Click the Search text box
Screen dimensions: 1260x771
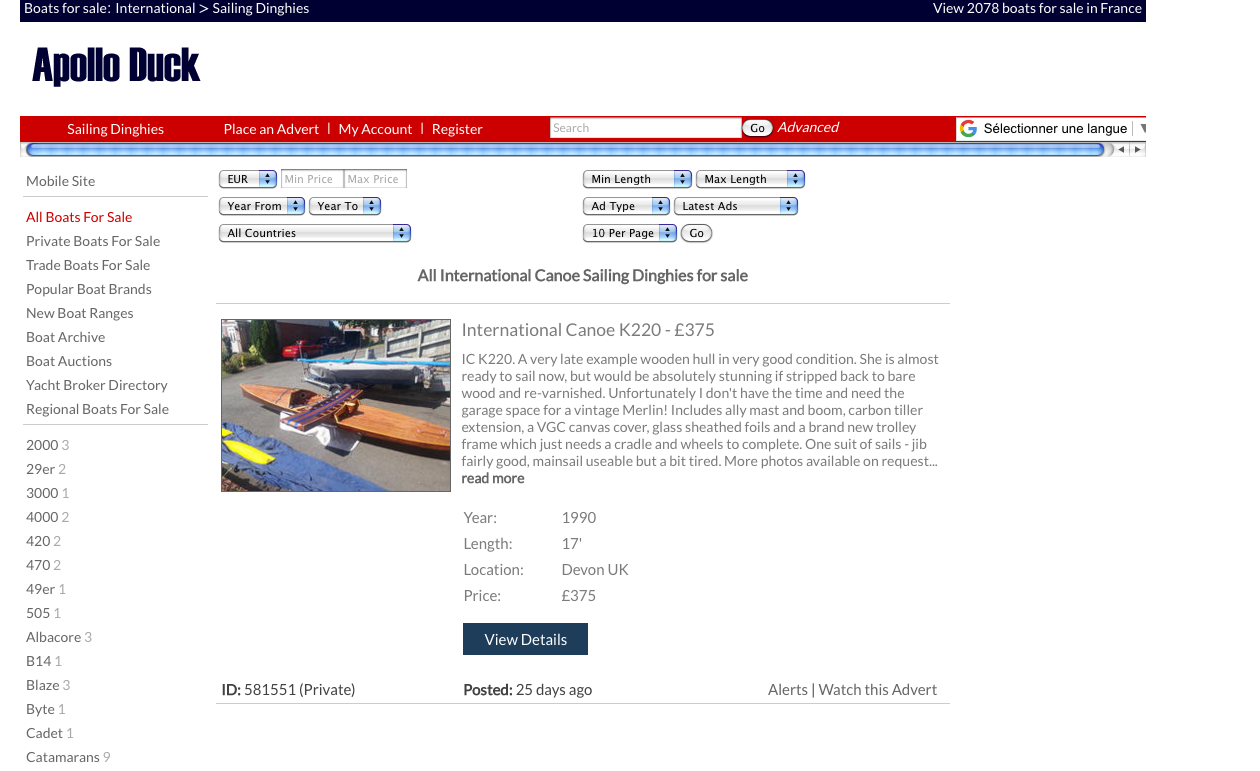click(x=645, y=128)
